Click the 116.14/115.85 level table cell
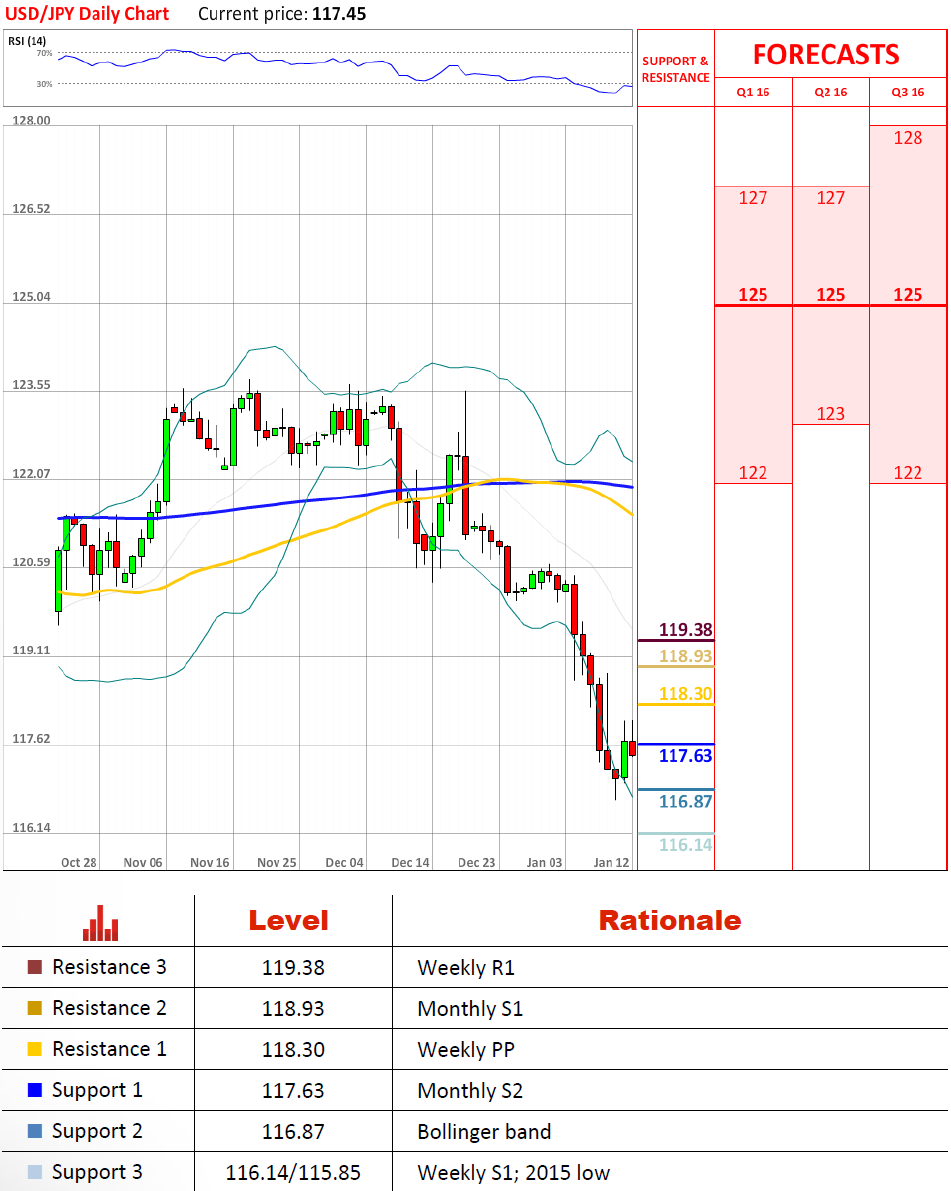 (293, 1173)
